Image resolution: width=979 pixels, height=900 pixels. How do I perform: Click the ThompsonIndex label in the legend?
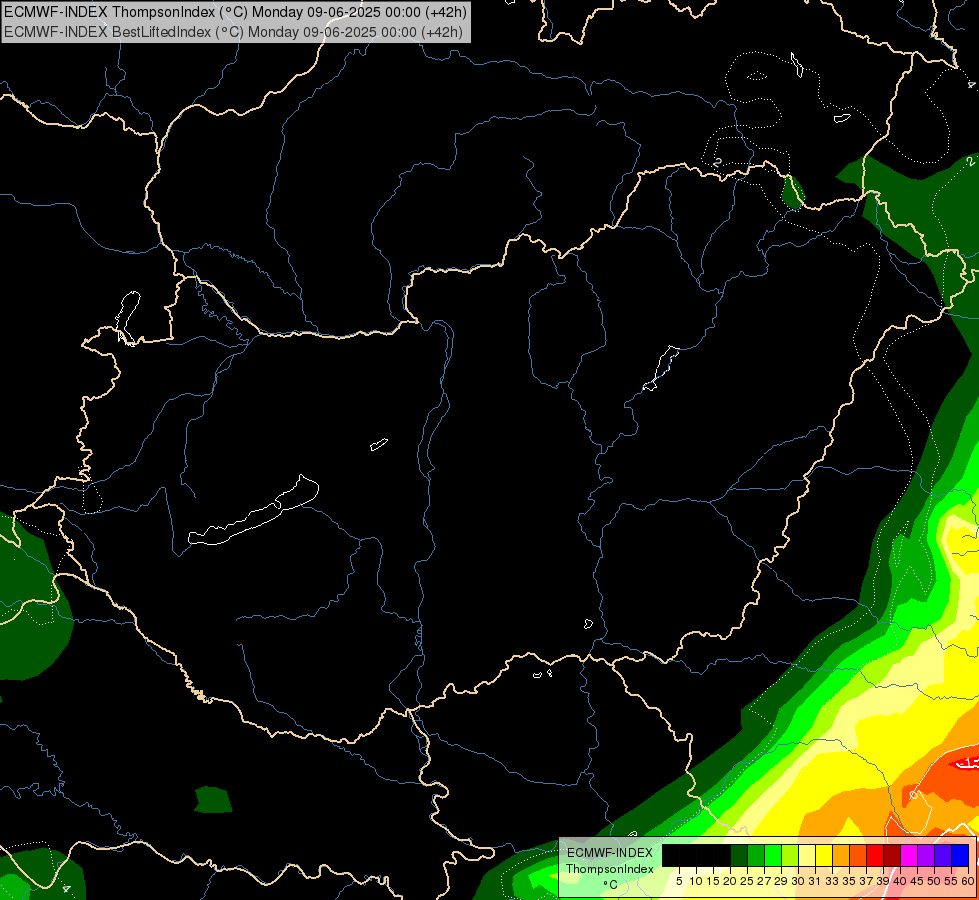pyautogui.click(x=609, y=869)
